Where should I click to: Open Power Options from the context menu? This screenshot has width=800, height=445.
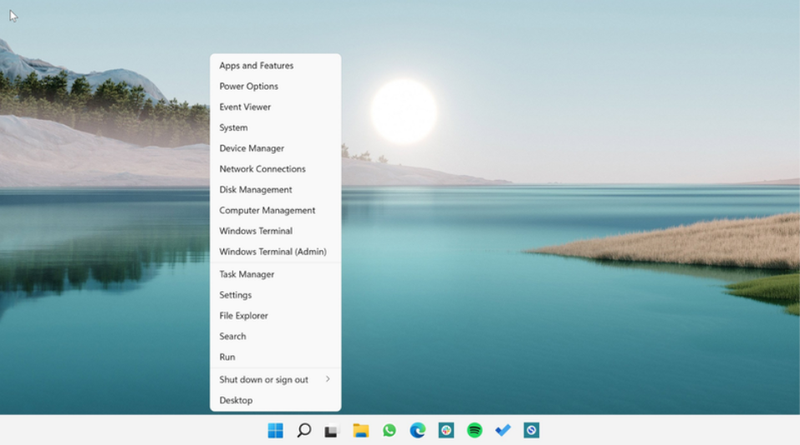tap(248, 87)
